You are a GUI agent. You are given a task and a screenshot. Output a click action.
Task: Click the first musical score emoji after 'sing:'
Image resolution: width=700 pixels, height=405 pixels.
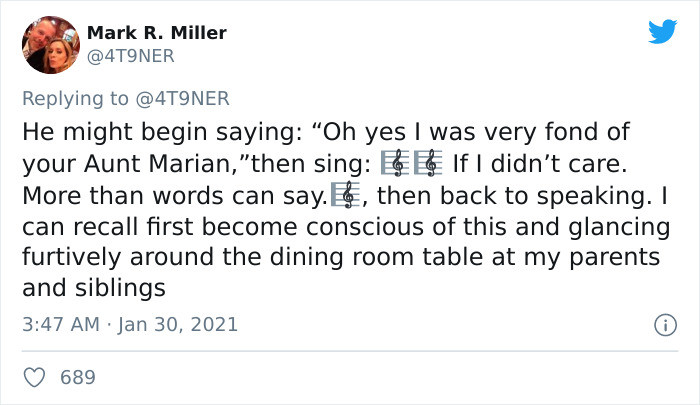click(x=395, y=163)
